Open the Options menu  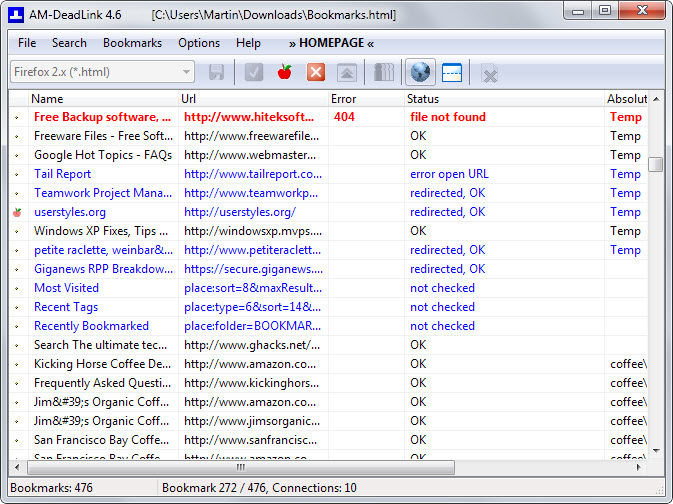[x=199, y=43]
